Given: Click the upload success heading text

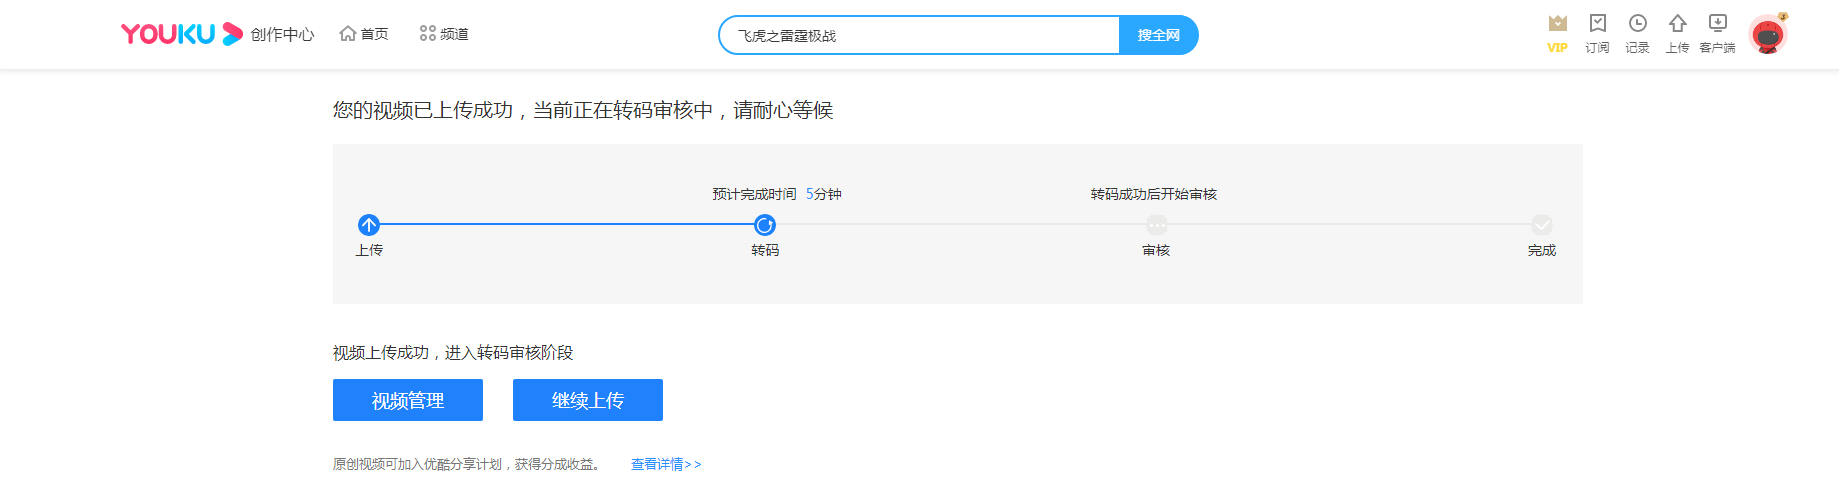Looking at the screenshot, I should (x=583, y=110).
